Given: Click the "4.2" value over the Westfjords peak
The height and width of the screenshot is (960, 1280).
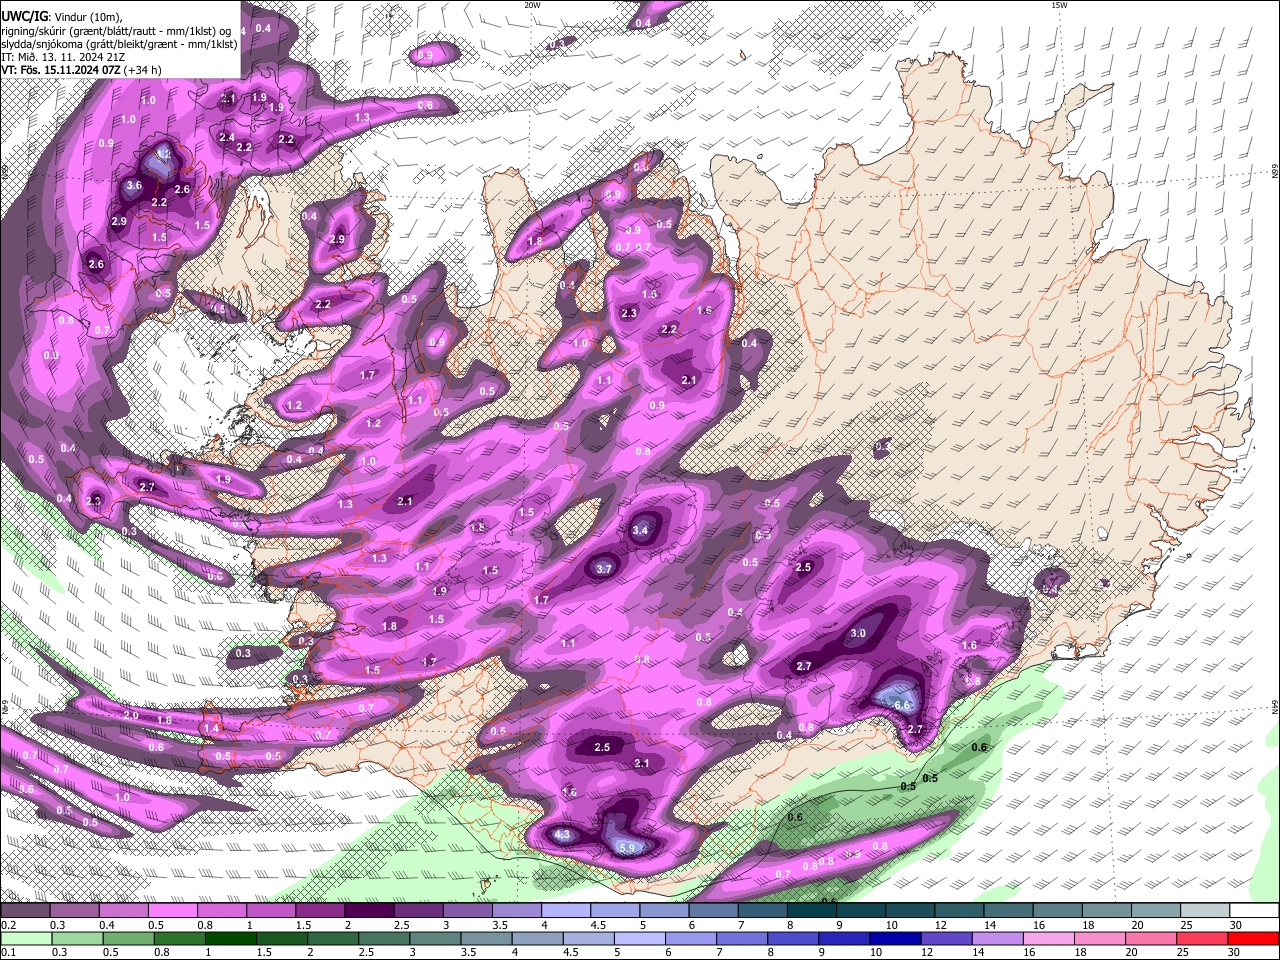Looking at the screenshot, I should pos(163,155).
